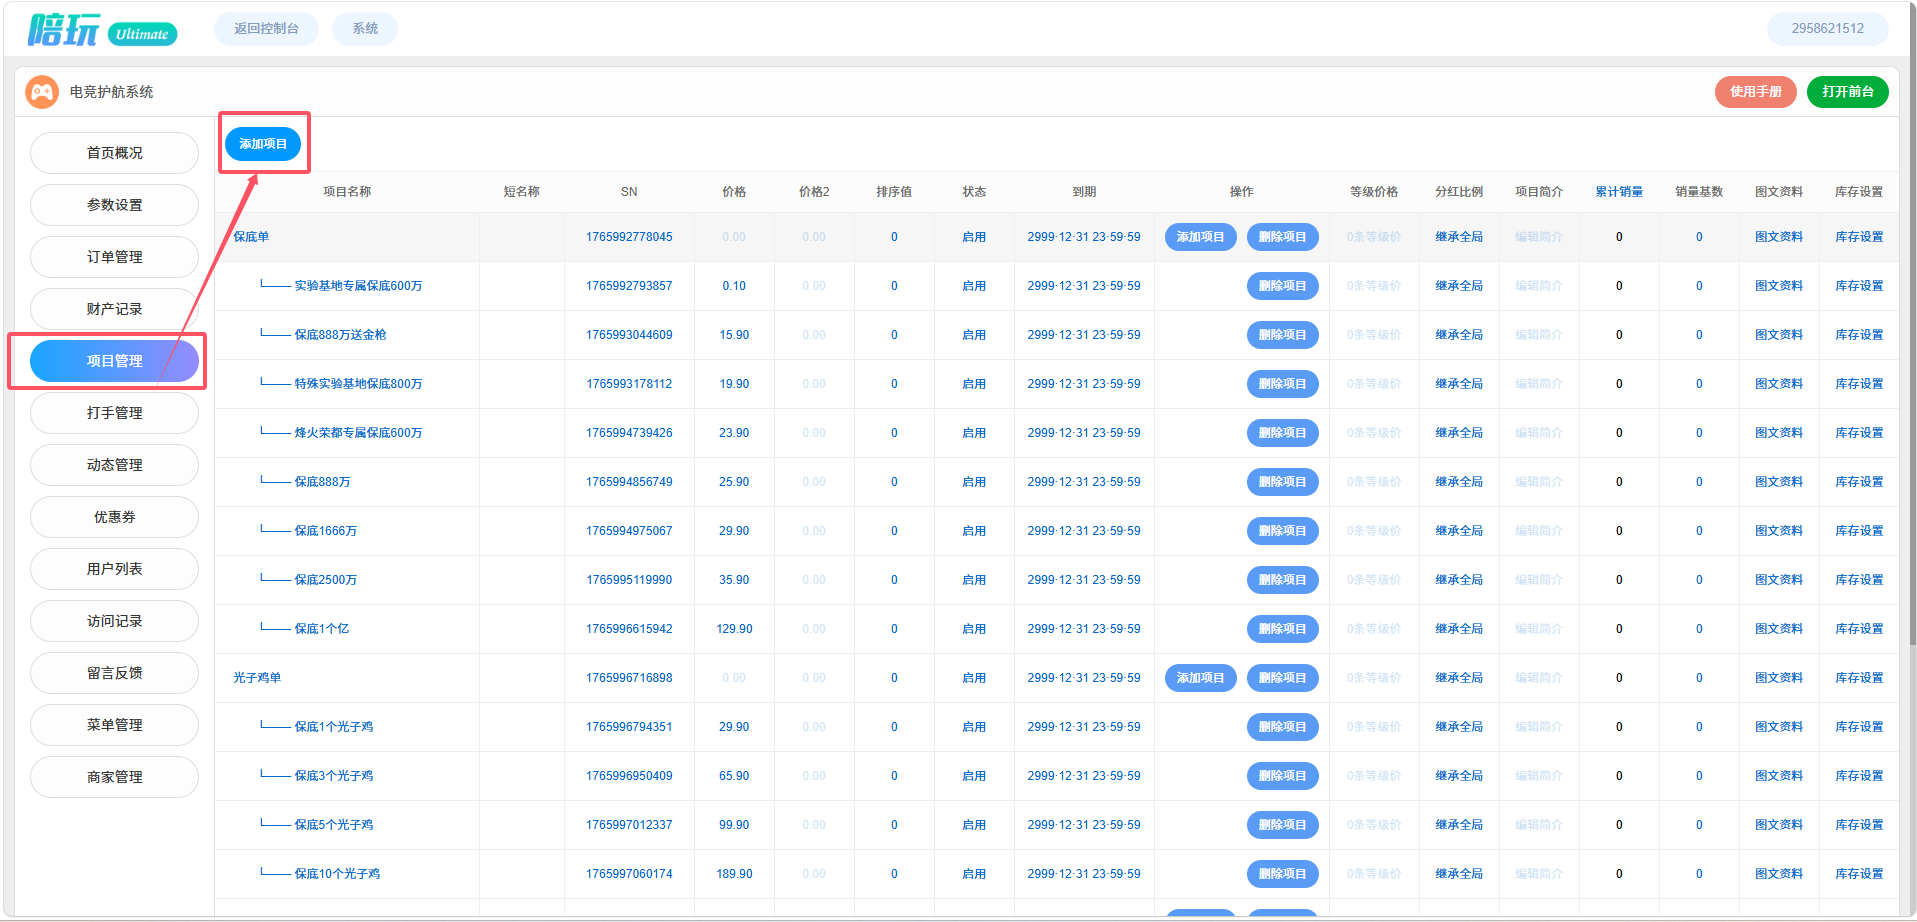Click account number 2958621512
The height and width of the screenshot is (922, 1917).
tap(1827, 29)
